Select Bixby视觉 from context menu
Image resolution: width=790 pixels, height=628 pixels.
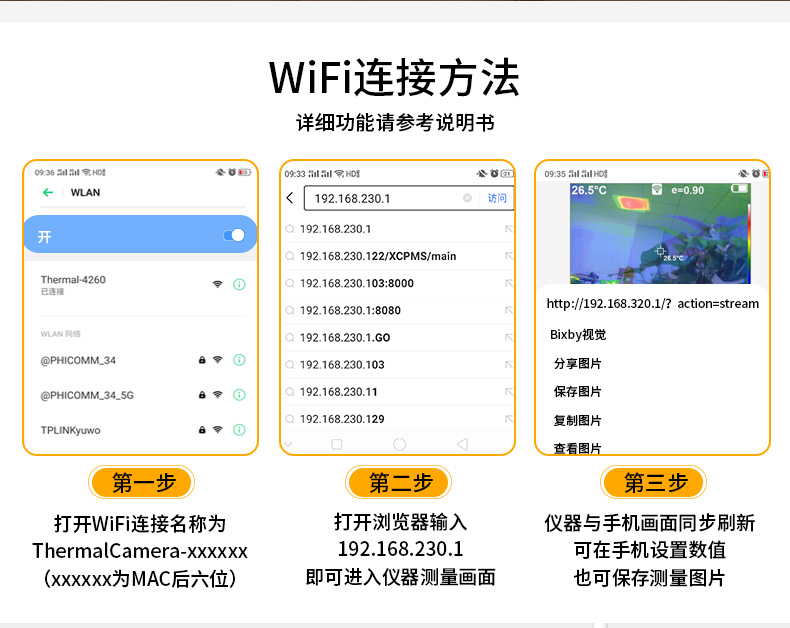[x=578, y=334]
